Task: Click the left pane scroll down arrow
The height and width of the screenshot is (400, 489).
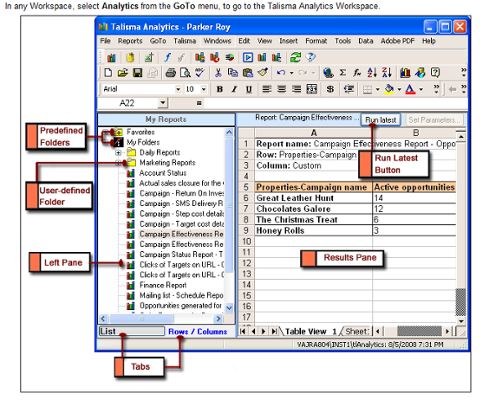Action: (x=229, y=308)
